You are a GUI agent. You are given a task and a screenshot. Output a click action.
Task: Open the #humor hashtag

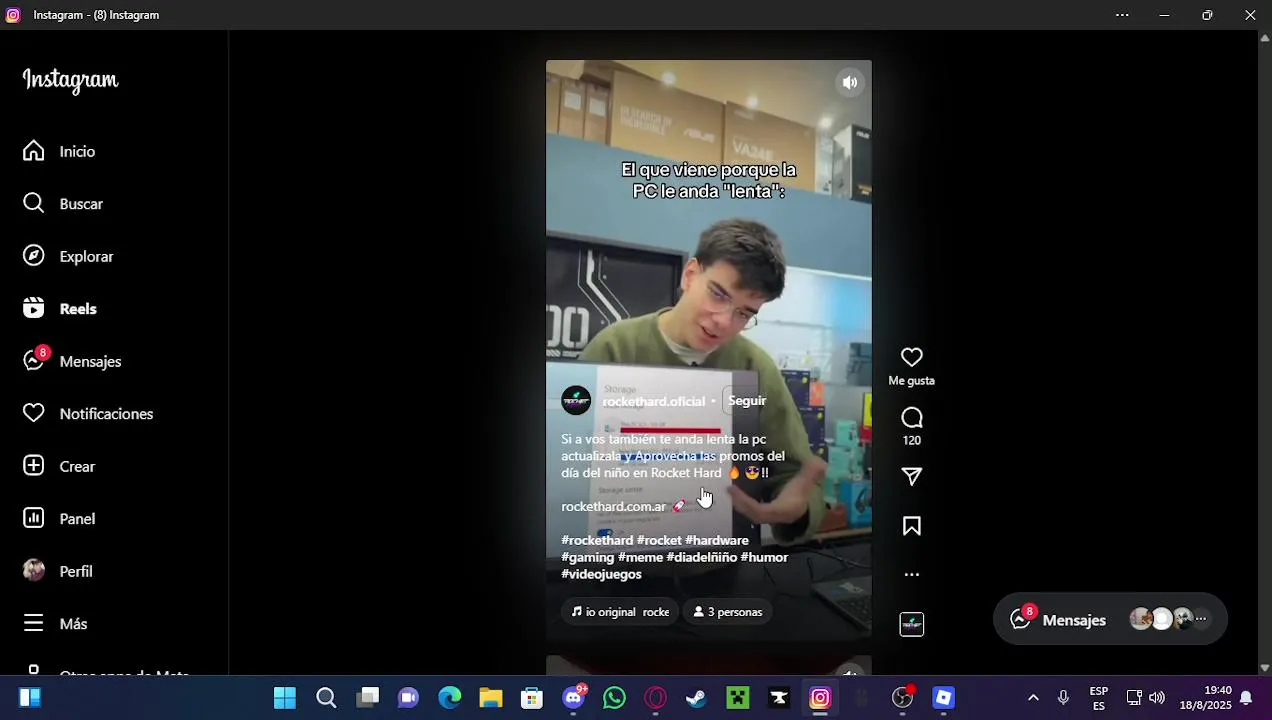764,557
